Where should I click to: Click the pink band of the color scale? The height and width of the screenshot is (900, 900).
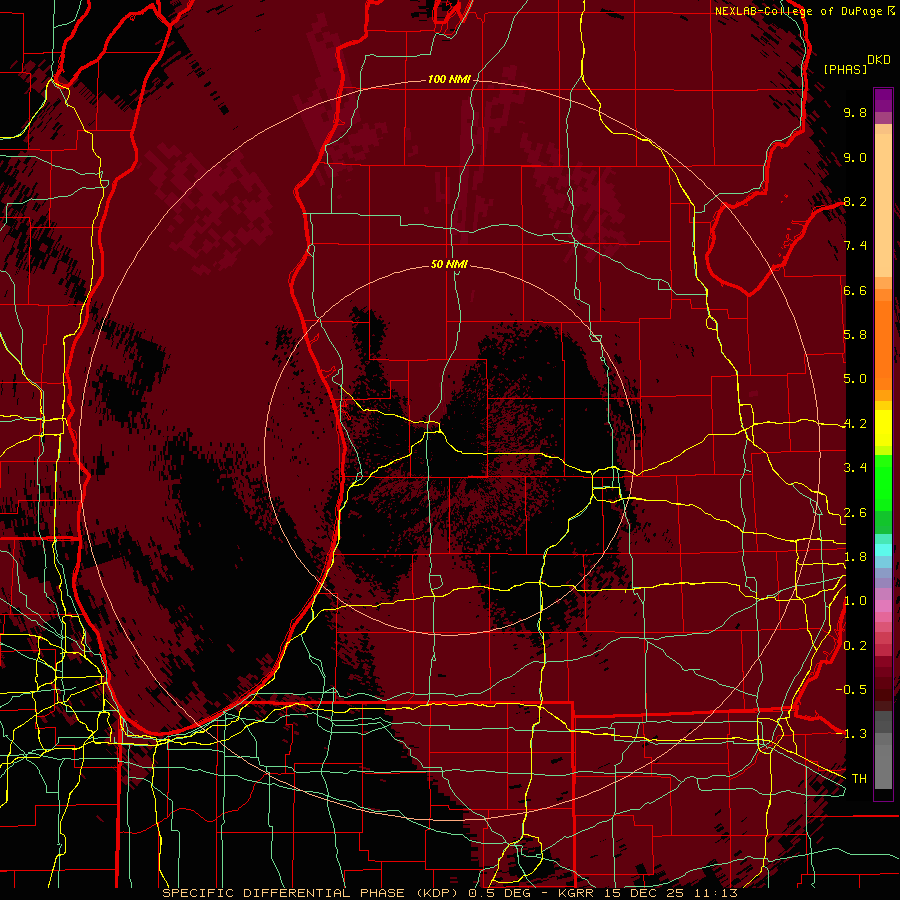(883, 606)
